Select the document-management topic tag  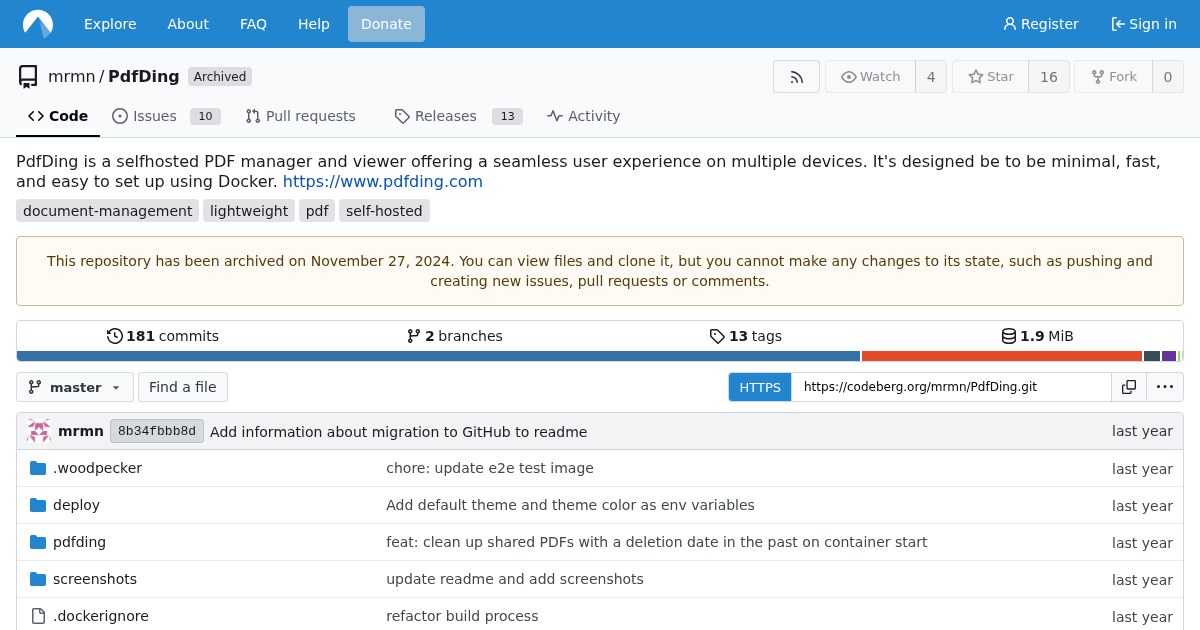(107, 211)
